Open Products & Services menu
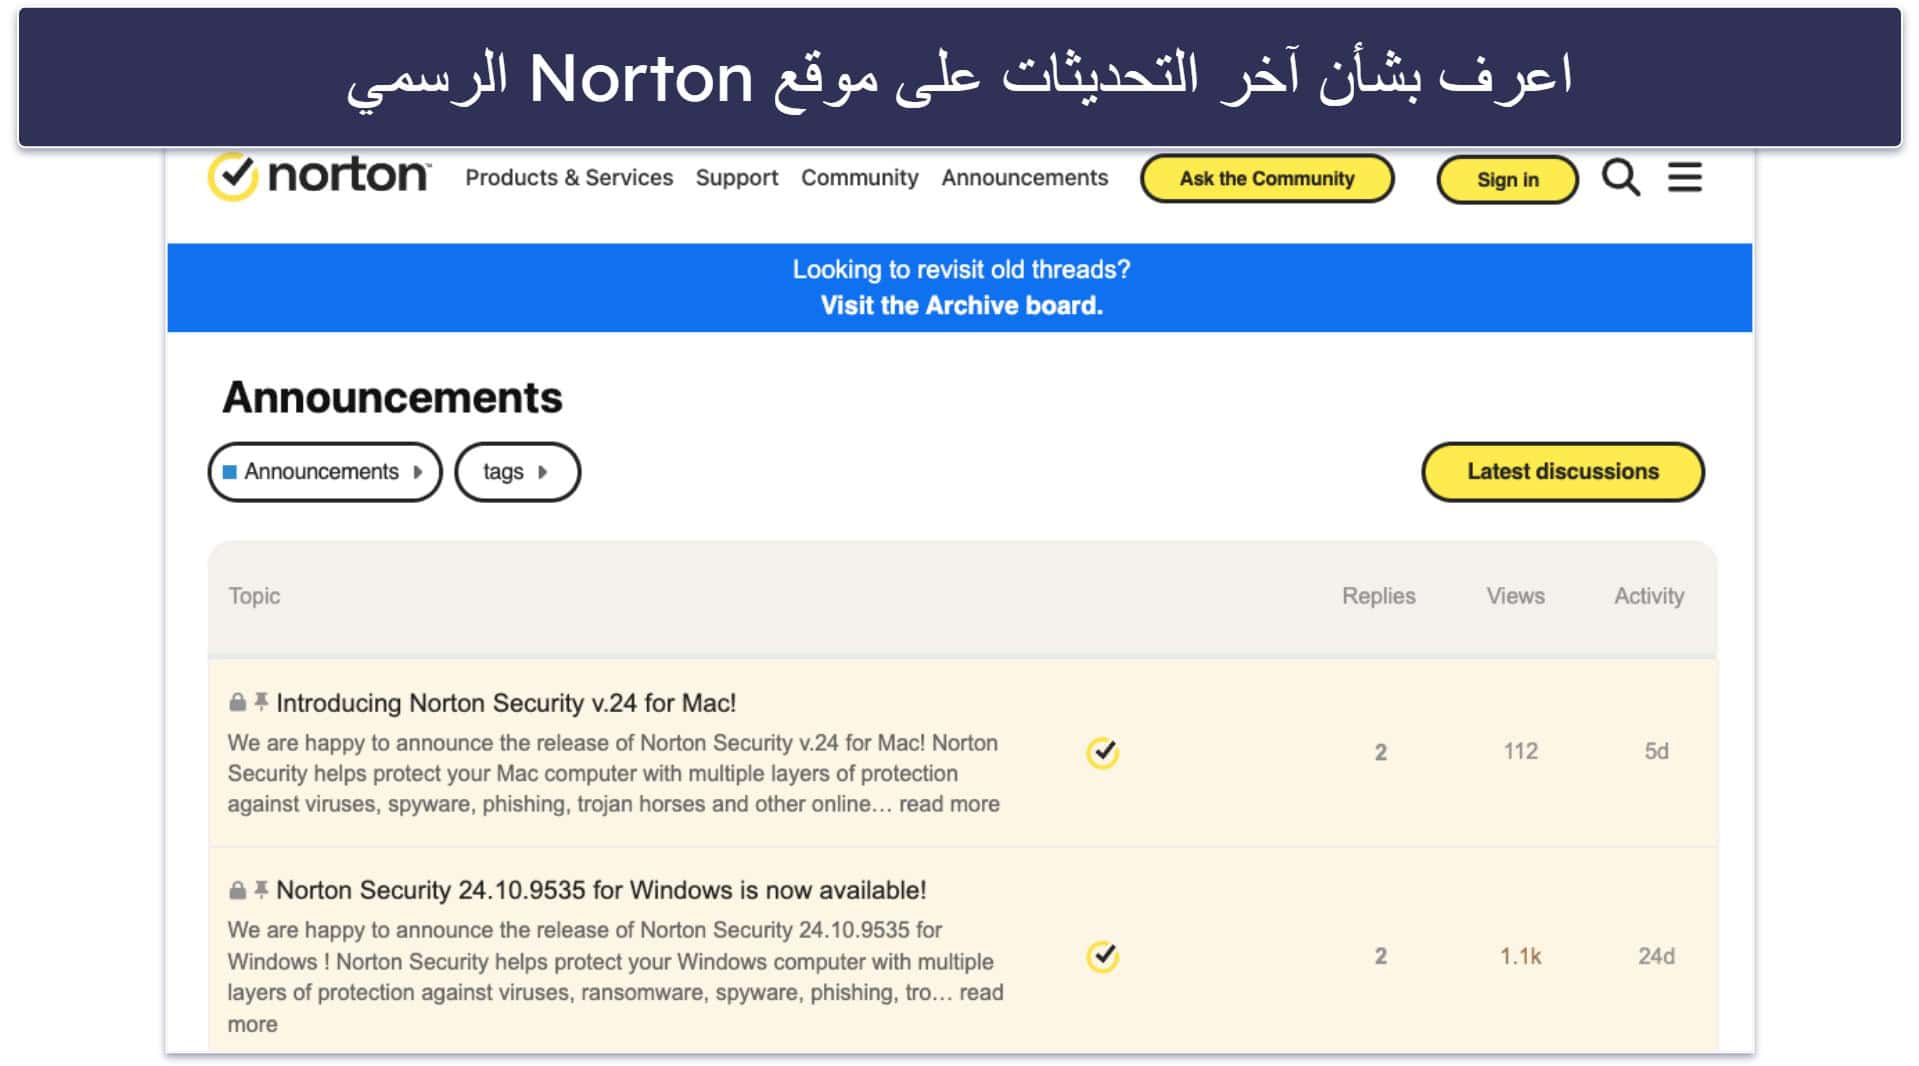Viewport: 1919px width, 1066px height. [x=569, y=178]
